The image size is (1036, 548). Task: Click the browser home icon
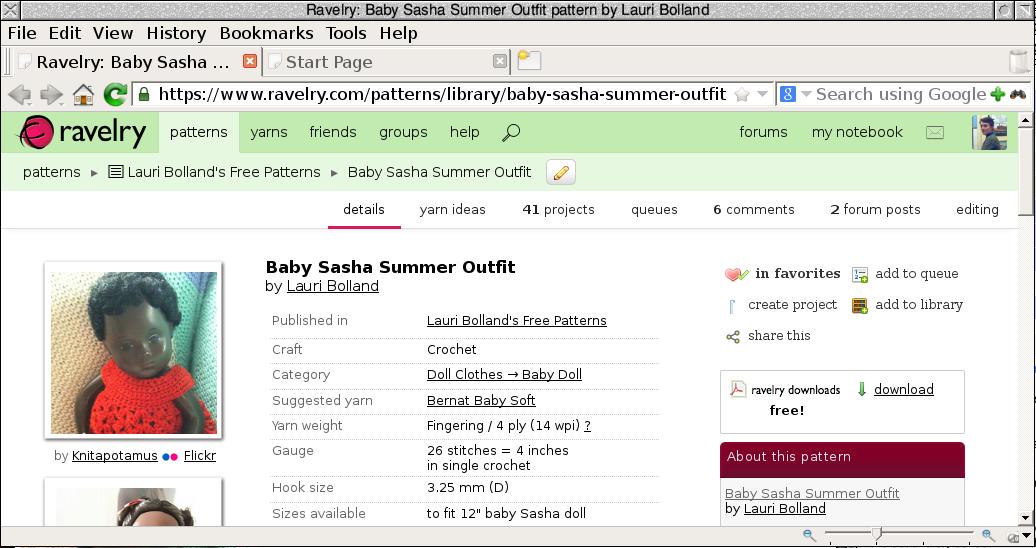pyautogui.click(x=83, y=95)
